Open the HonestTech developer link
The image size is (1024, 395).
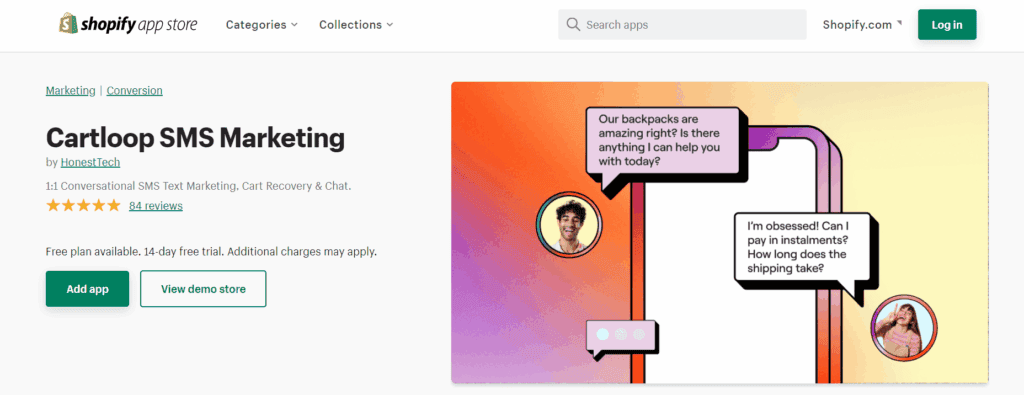point(90,162)
